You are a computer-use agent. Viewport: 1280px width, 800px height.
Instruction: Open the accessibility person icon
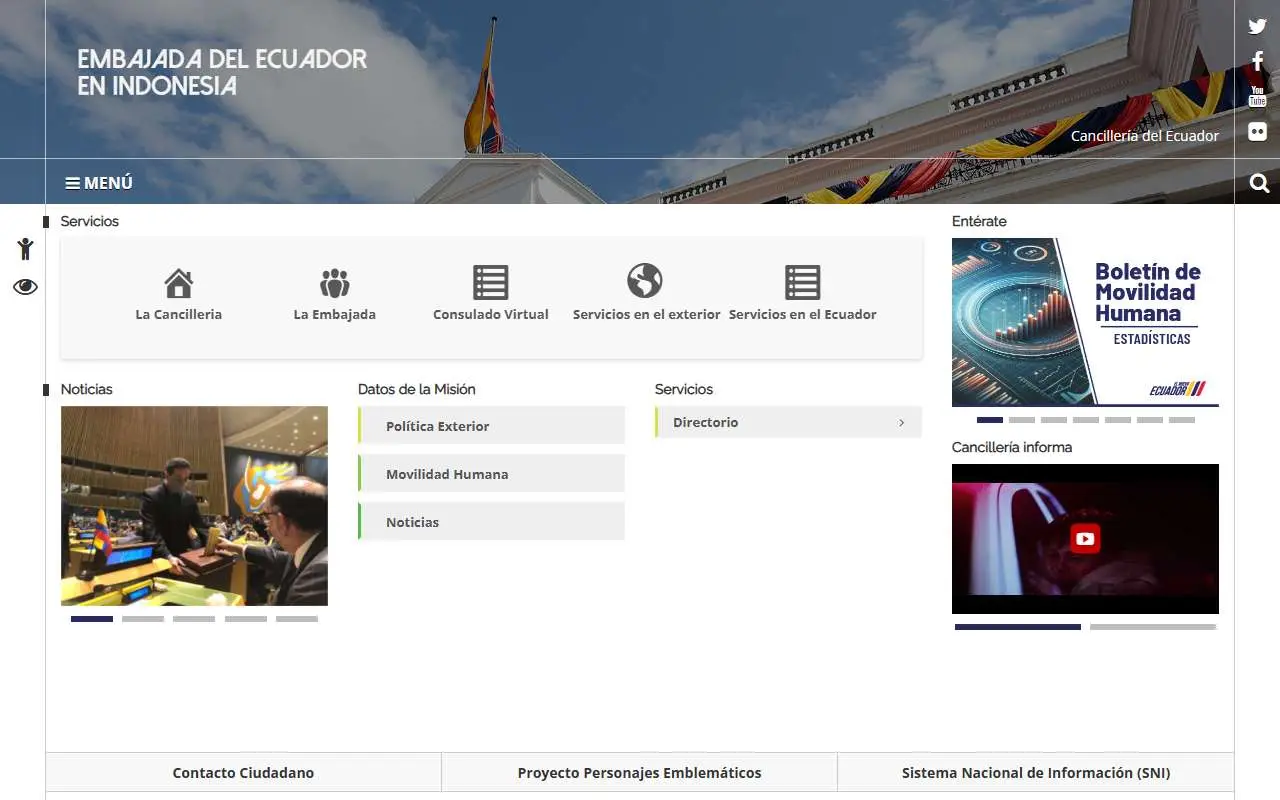25,249
